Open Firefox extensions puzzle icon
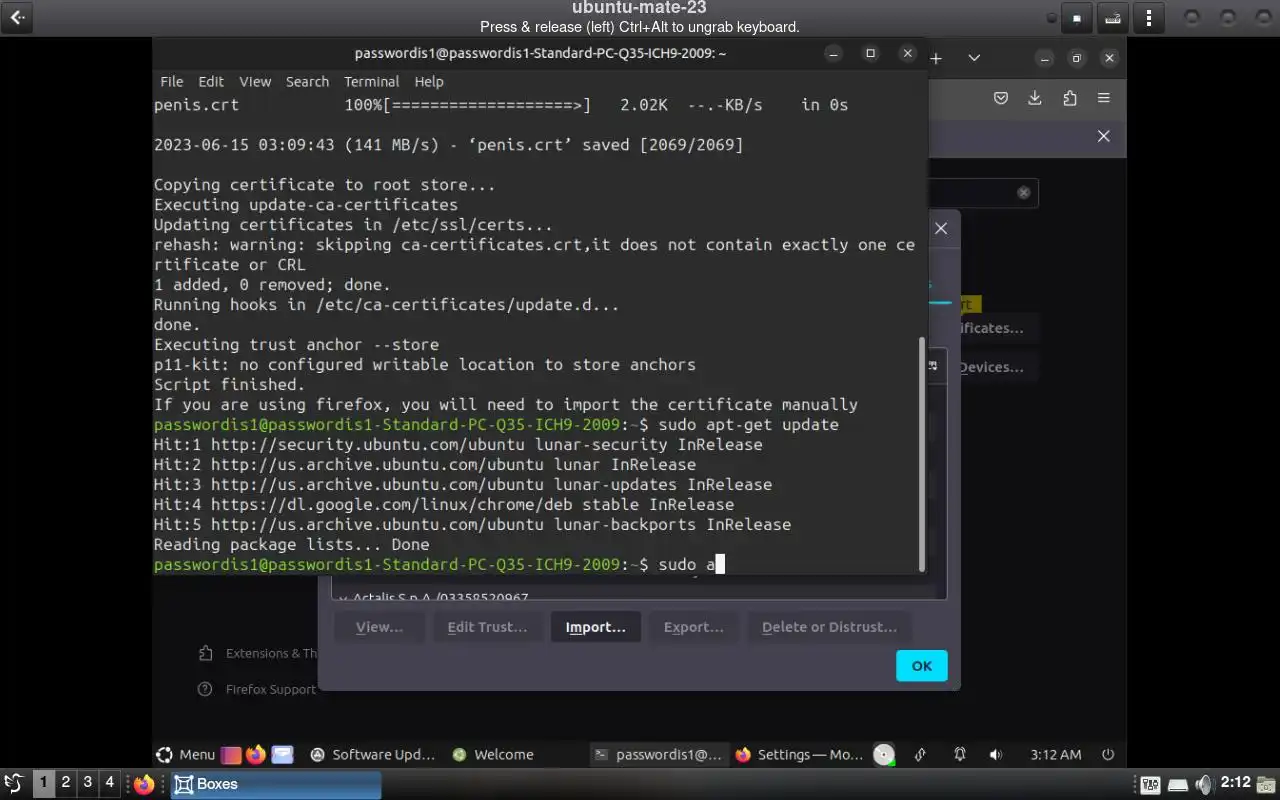The width and height of the screenshot is (1280, 800). [x=1070, y=97]
